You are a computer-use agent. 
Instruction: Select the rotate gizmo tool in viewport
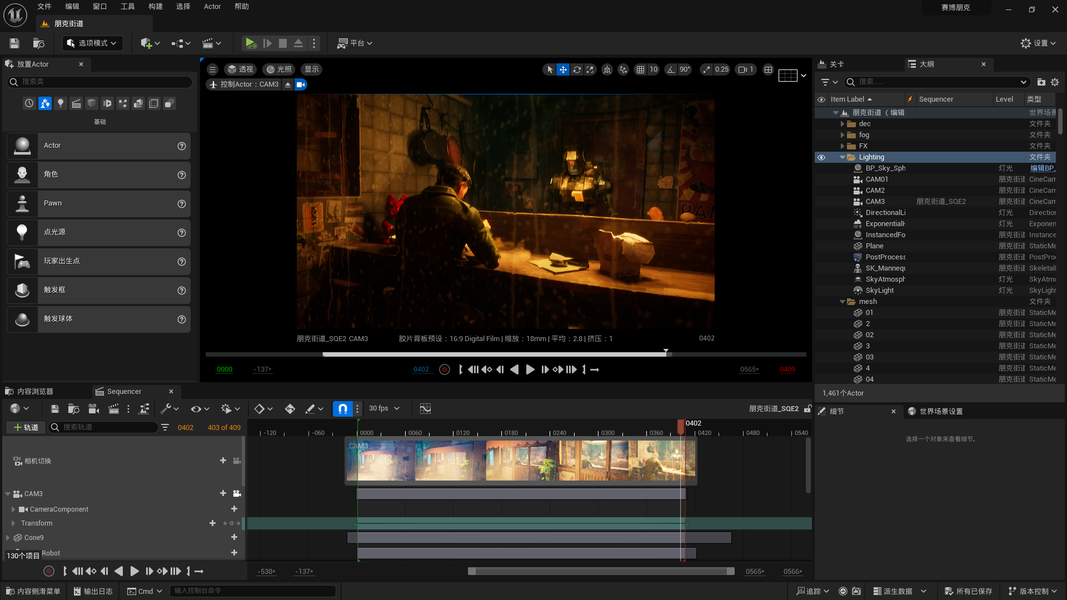click(x=576, y=69)
